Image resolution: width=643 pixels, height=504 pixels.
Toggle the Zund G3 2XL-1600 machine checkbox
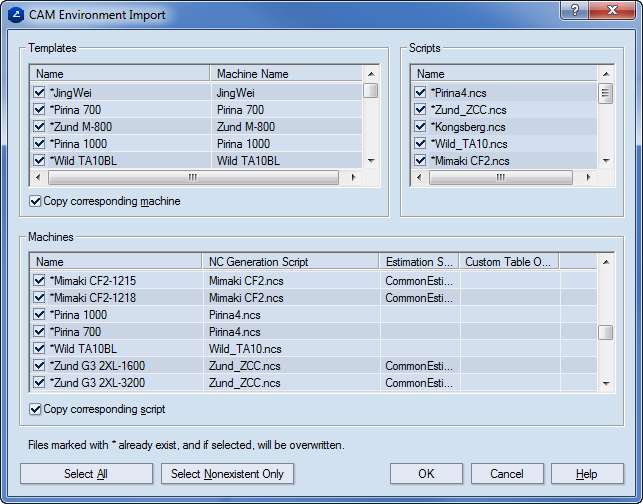[x=39, y=365]
